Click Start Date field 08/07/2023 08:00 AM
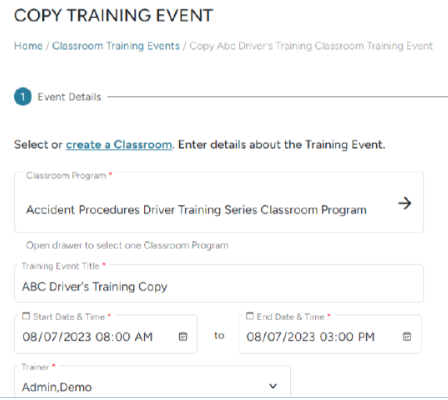 [x=106, y=334]
